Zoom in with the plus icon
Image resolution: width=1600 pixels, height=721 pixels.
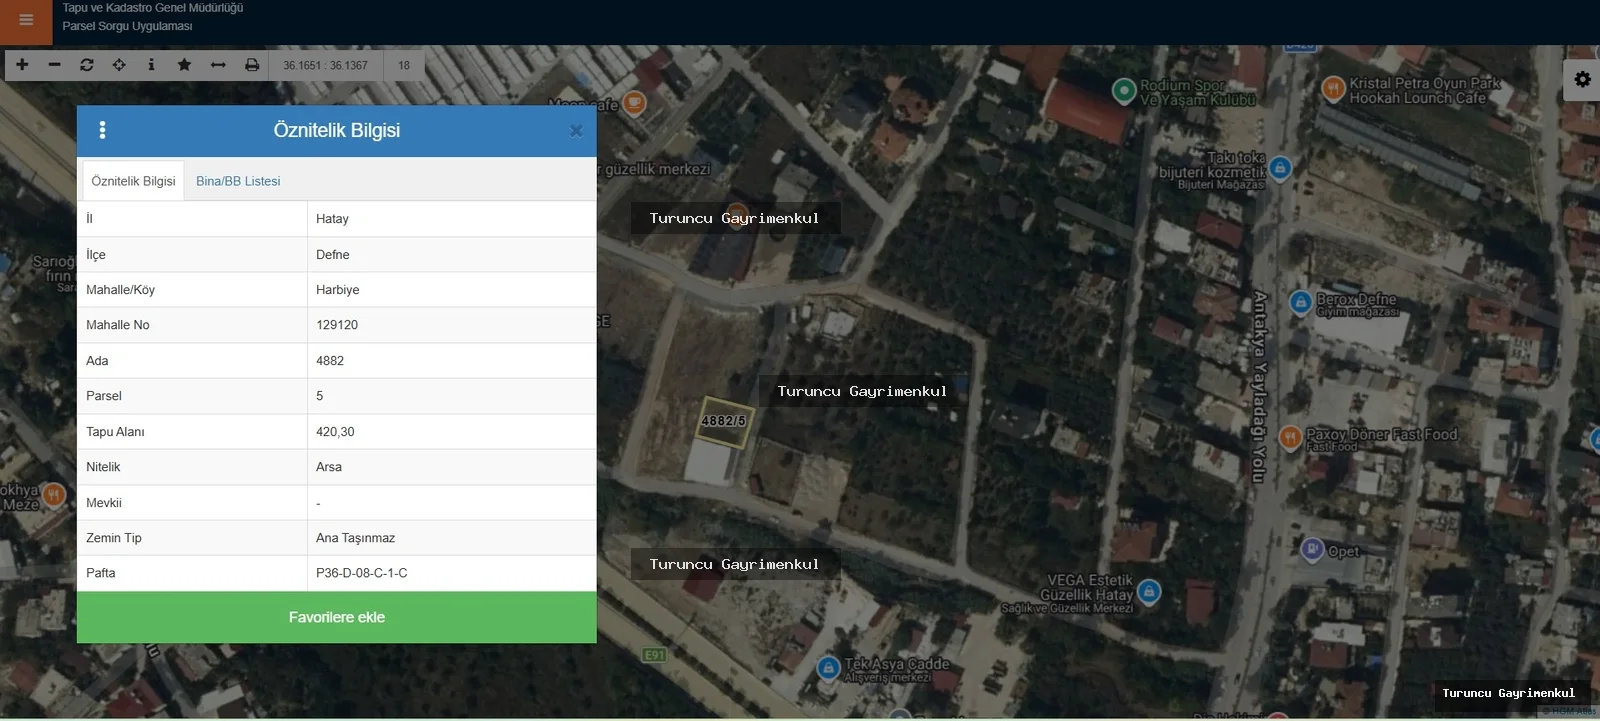point(22,65)
